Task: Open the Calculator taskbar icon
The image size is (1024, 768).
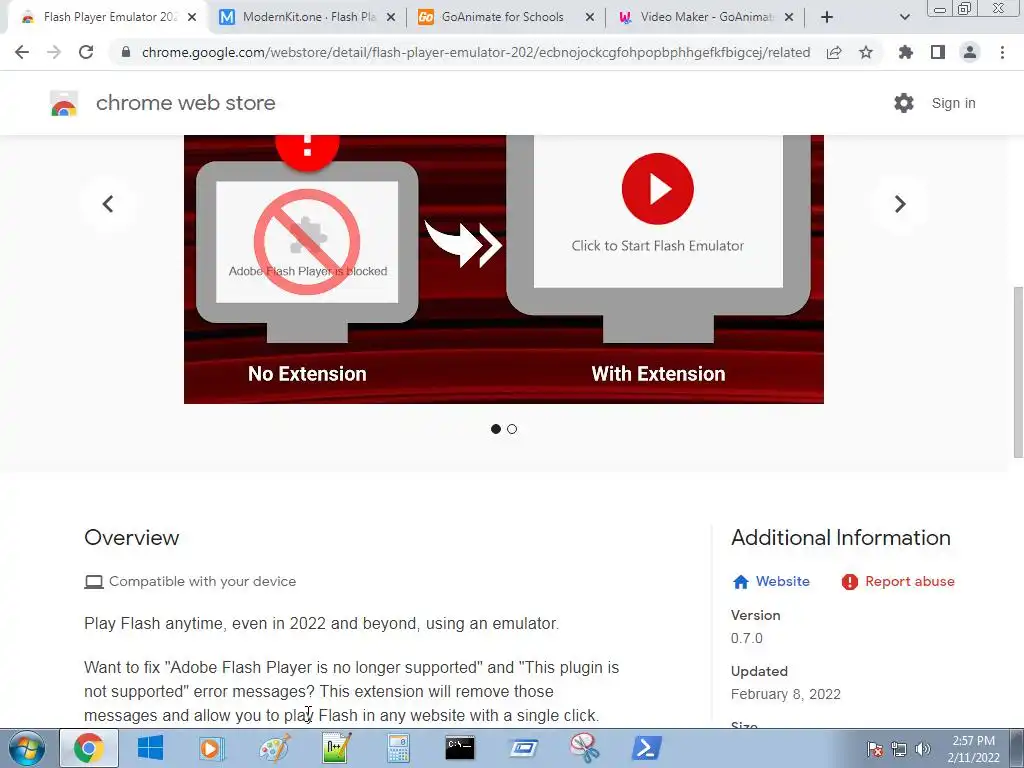Action: [x=398, y=748]
